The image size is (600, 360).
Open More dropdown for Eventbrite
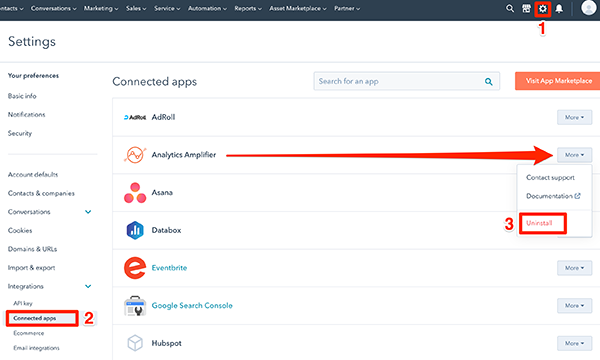coord(574,268)
